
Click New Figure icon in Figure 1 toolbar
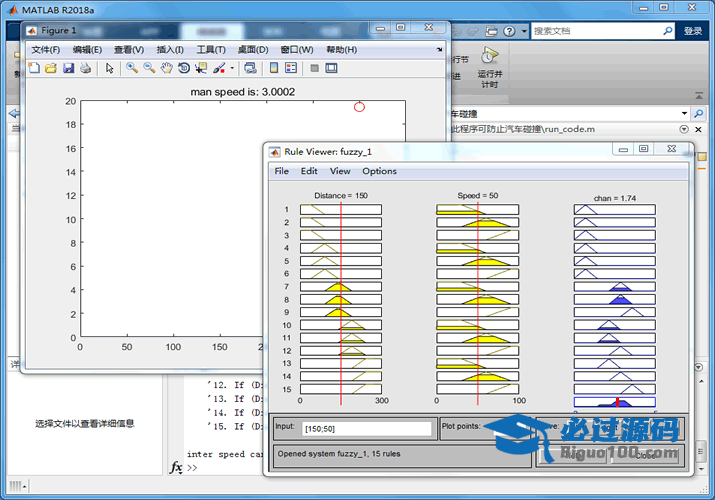pos(34,68)
